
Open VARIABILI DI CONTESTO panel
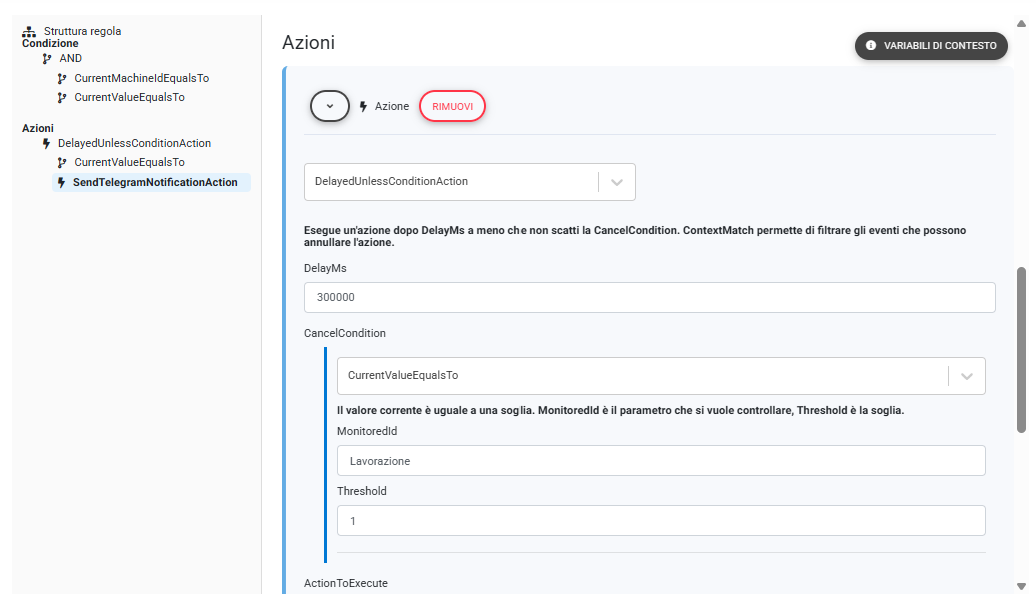(x=931, y=46)
